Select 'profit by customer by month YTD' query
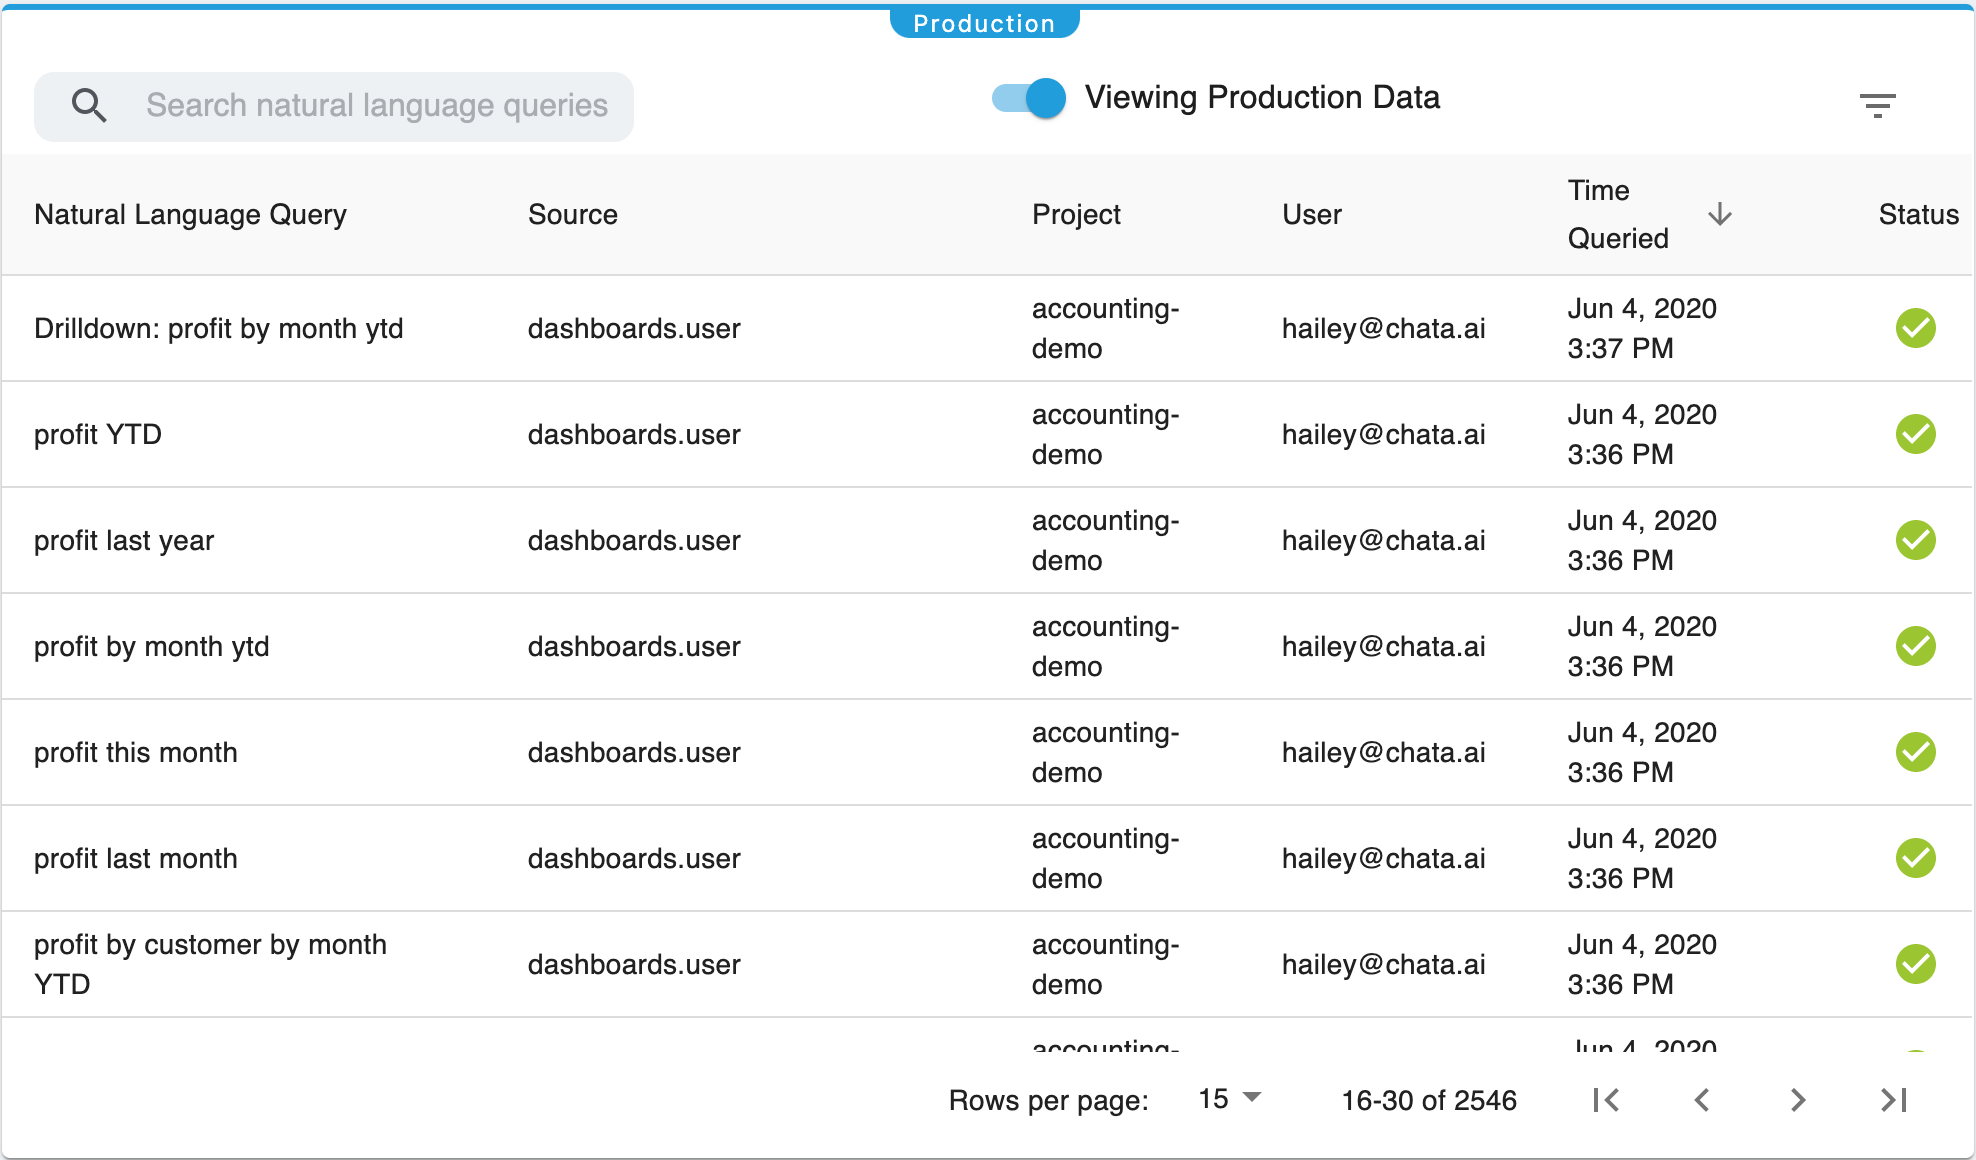The image size is (1976, 1160). click(210, 964)
